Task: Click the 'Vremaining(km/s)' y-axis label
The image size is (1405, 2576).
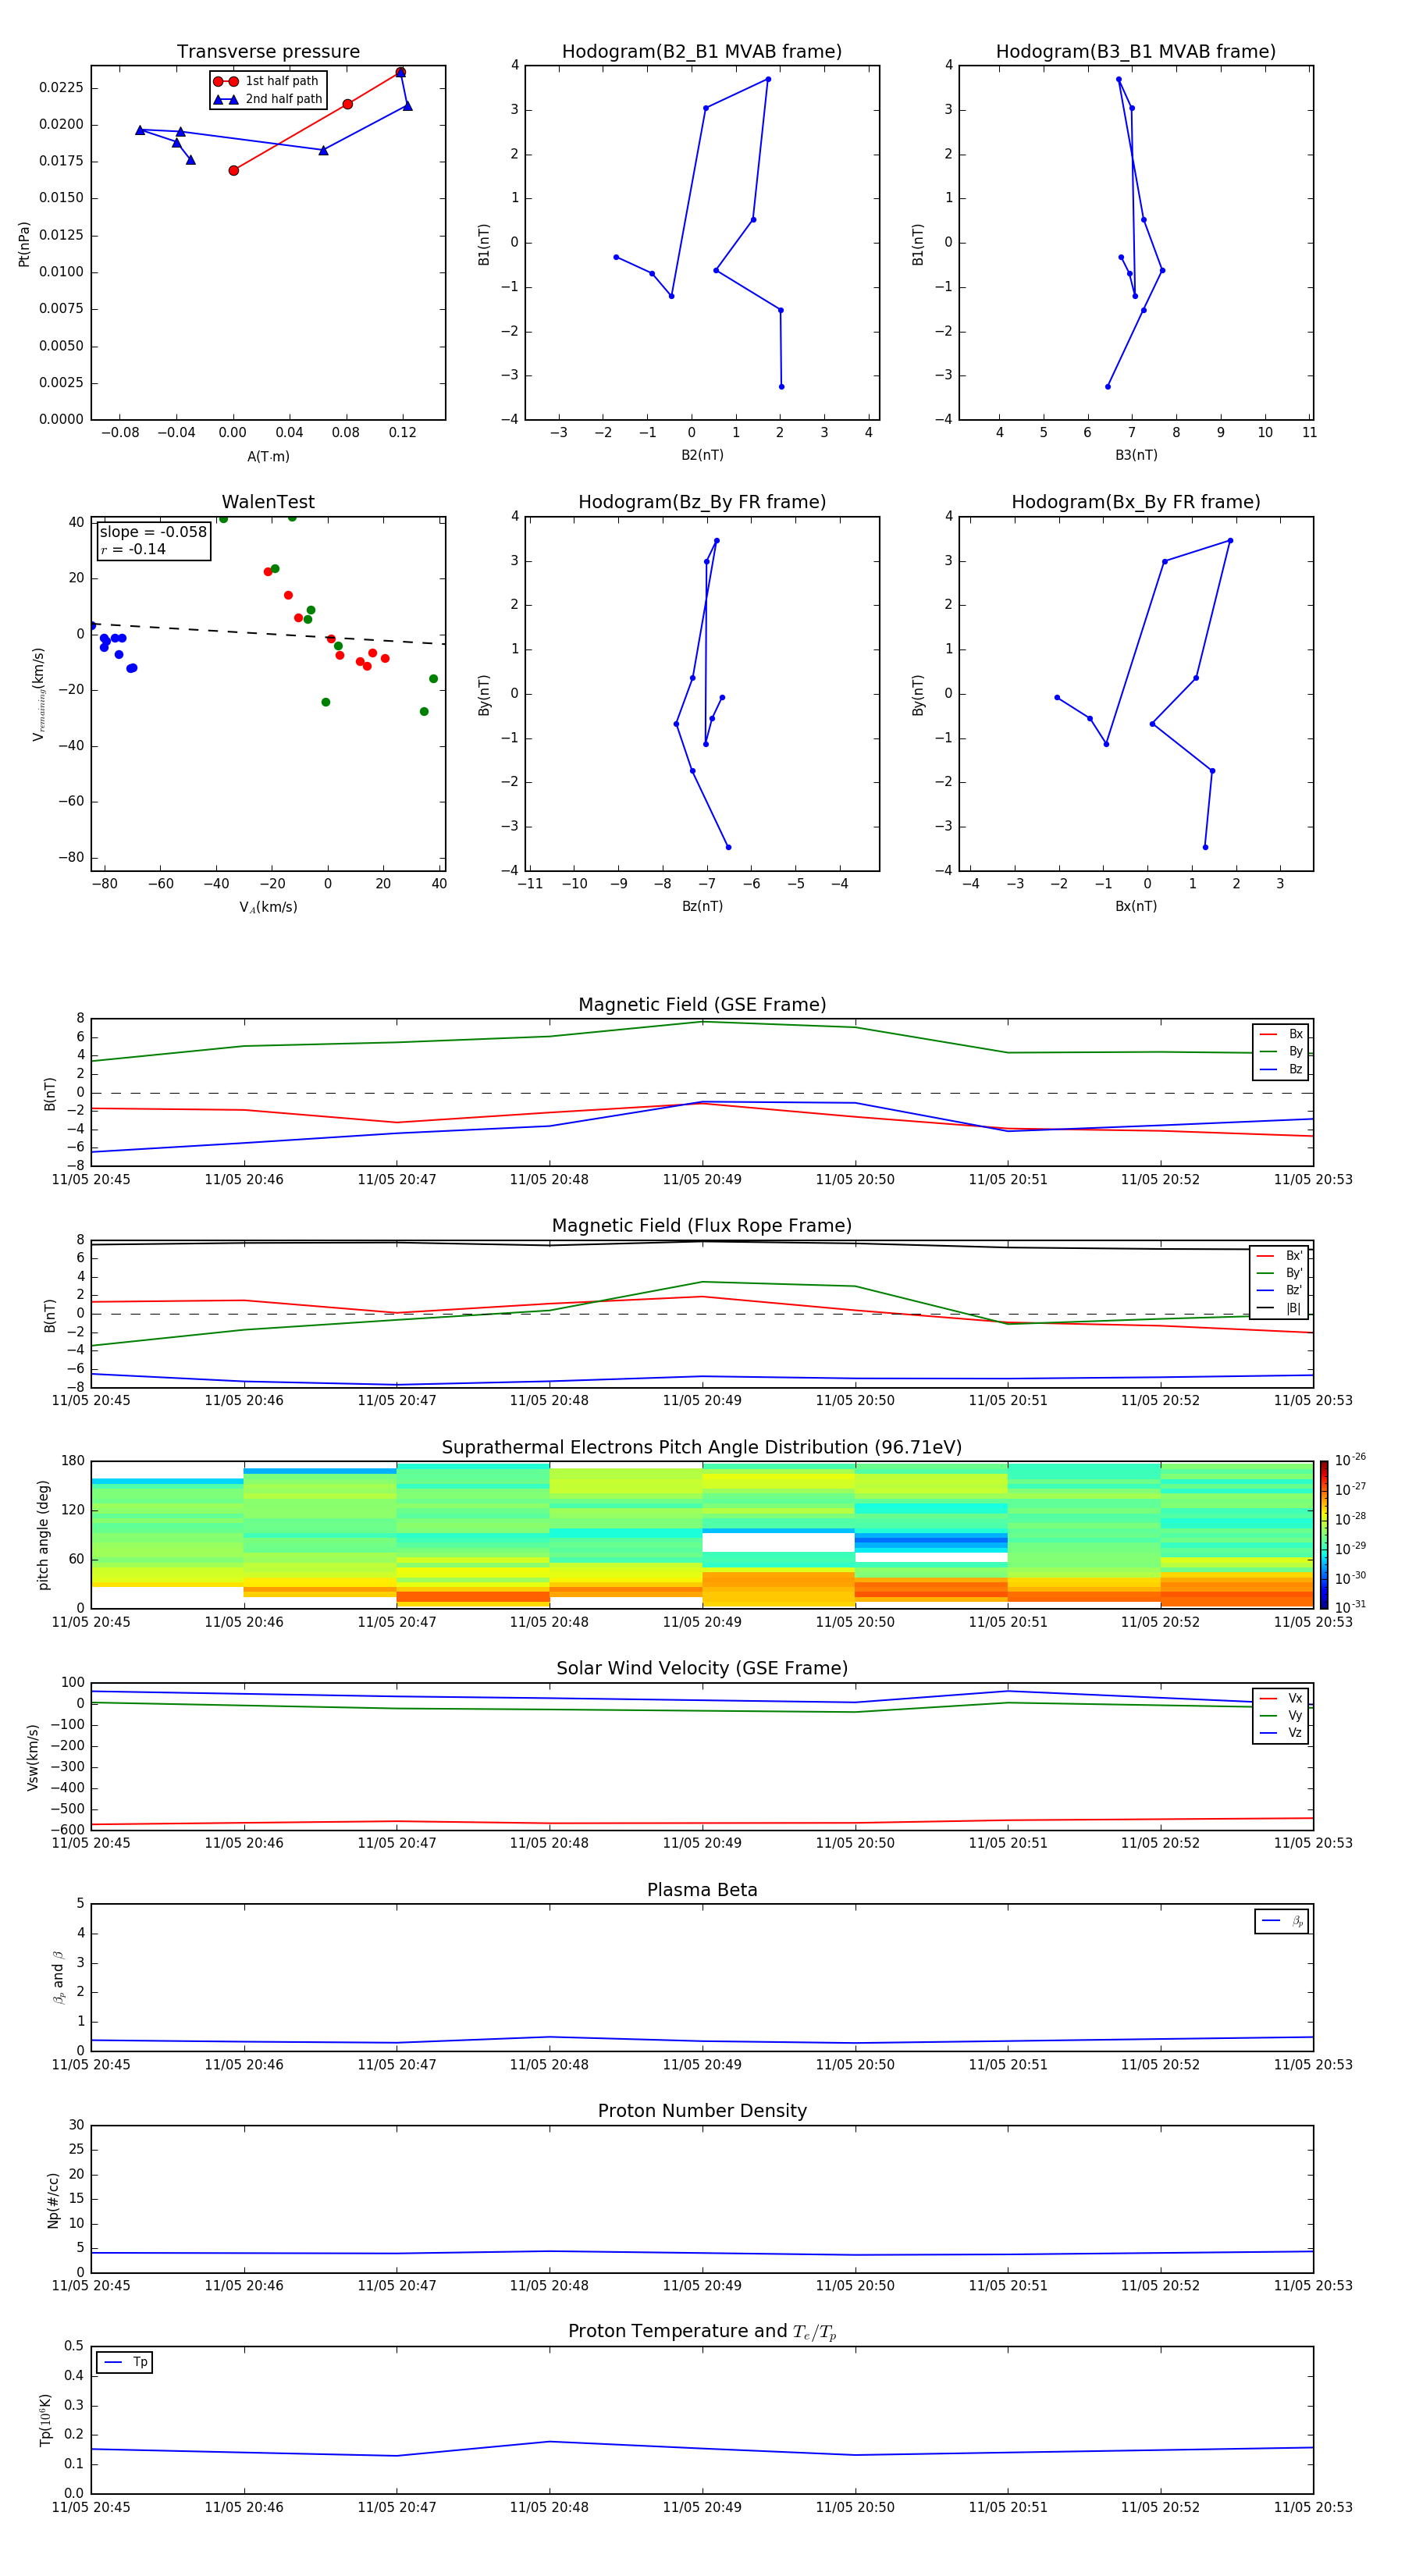Action: point(38,694)
